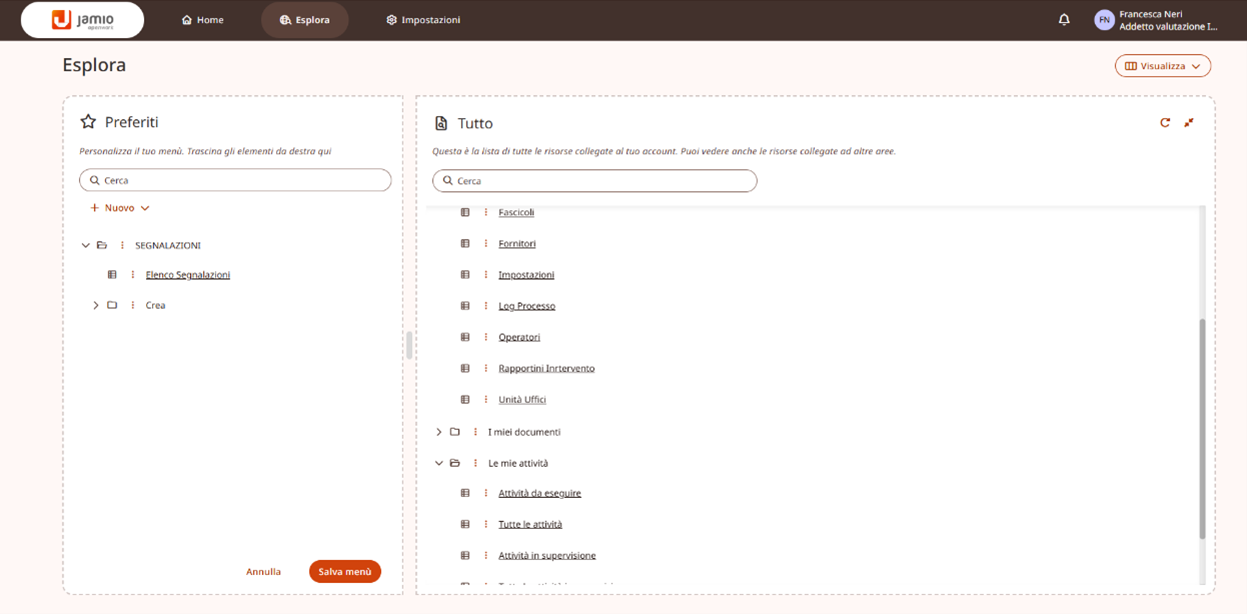Open the Rapportini Intervento link
Viewport: 1247px width, 614px height.
(547, 368)
